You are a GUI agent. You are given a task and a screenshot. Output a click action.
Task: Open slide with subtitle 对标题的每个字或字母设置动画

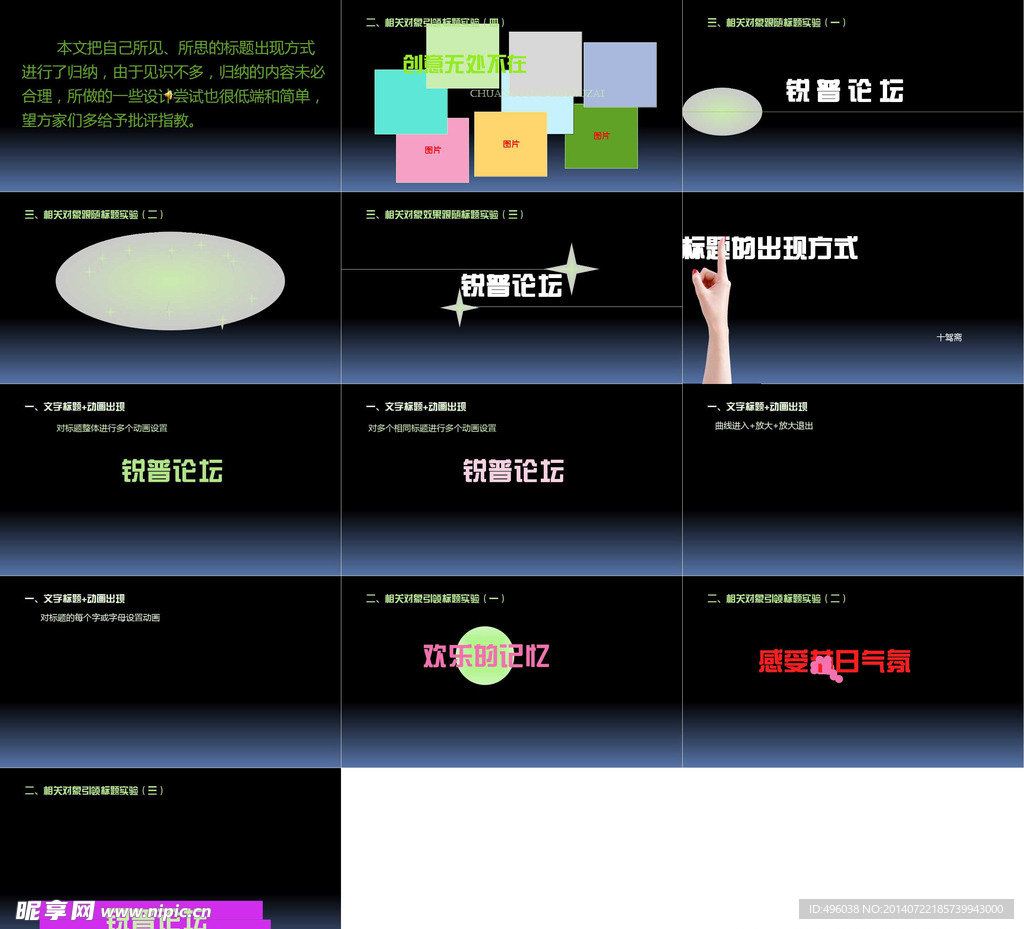[170, 672]
